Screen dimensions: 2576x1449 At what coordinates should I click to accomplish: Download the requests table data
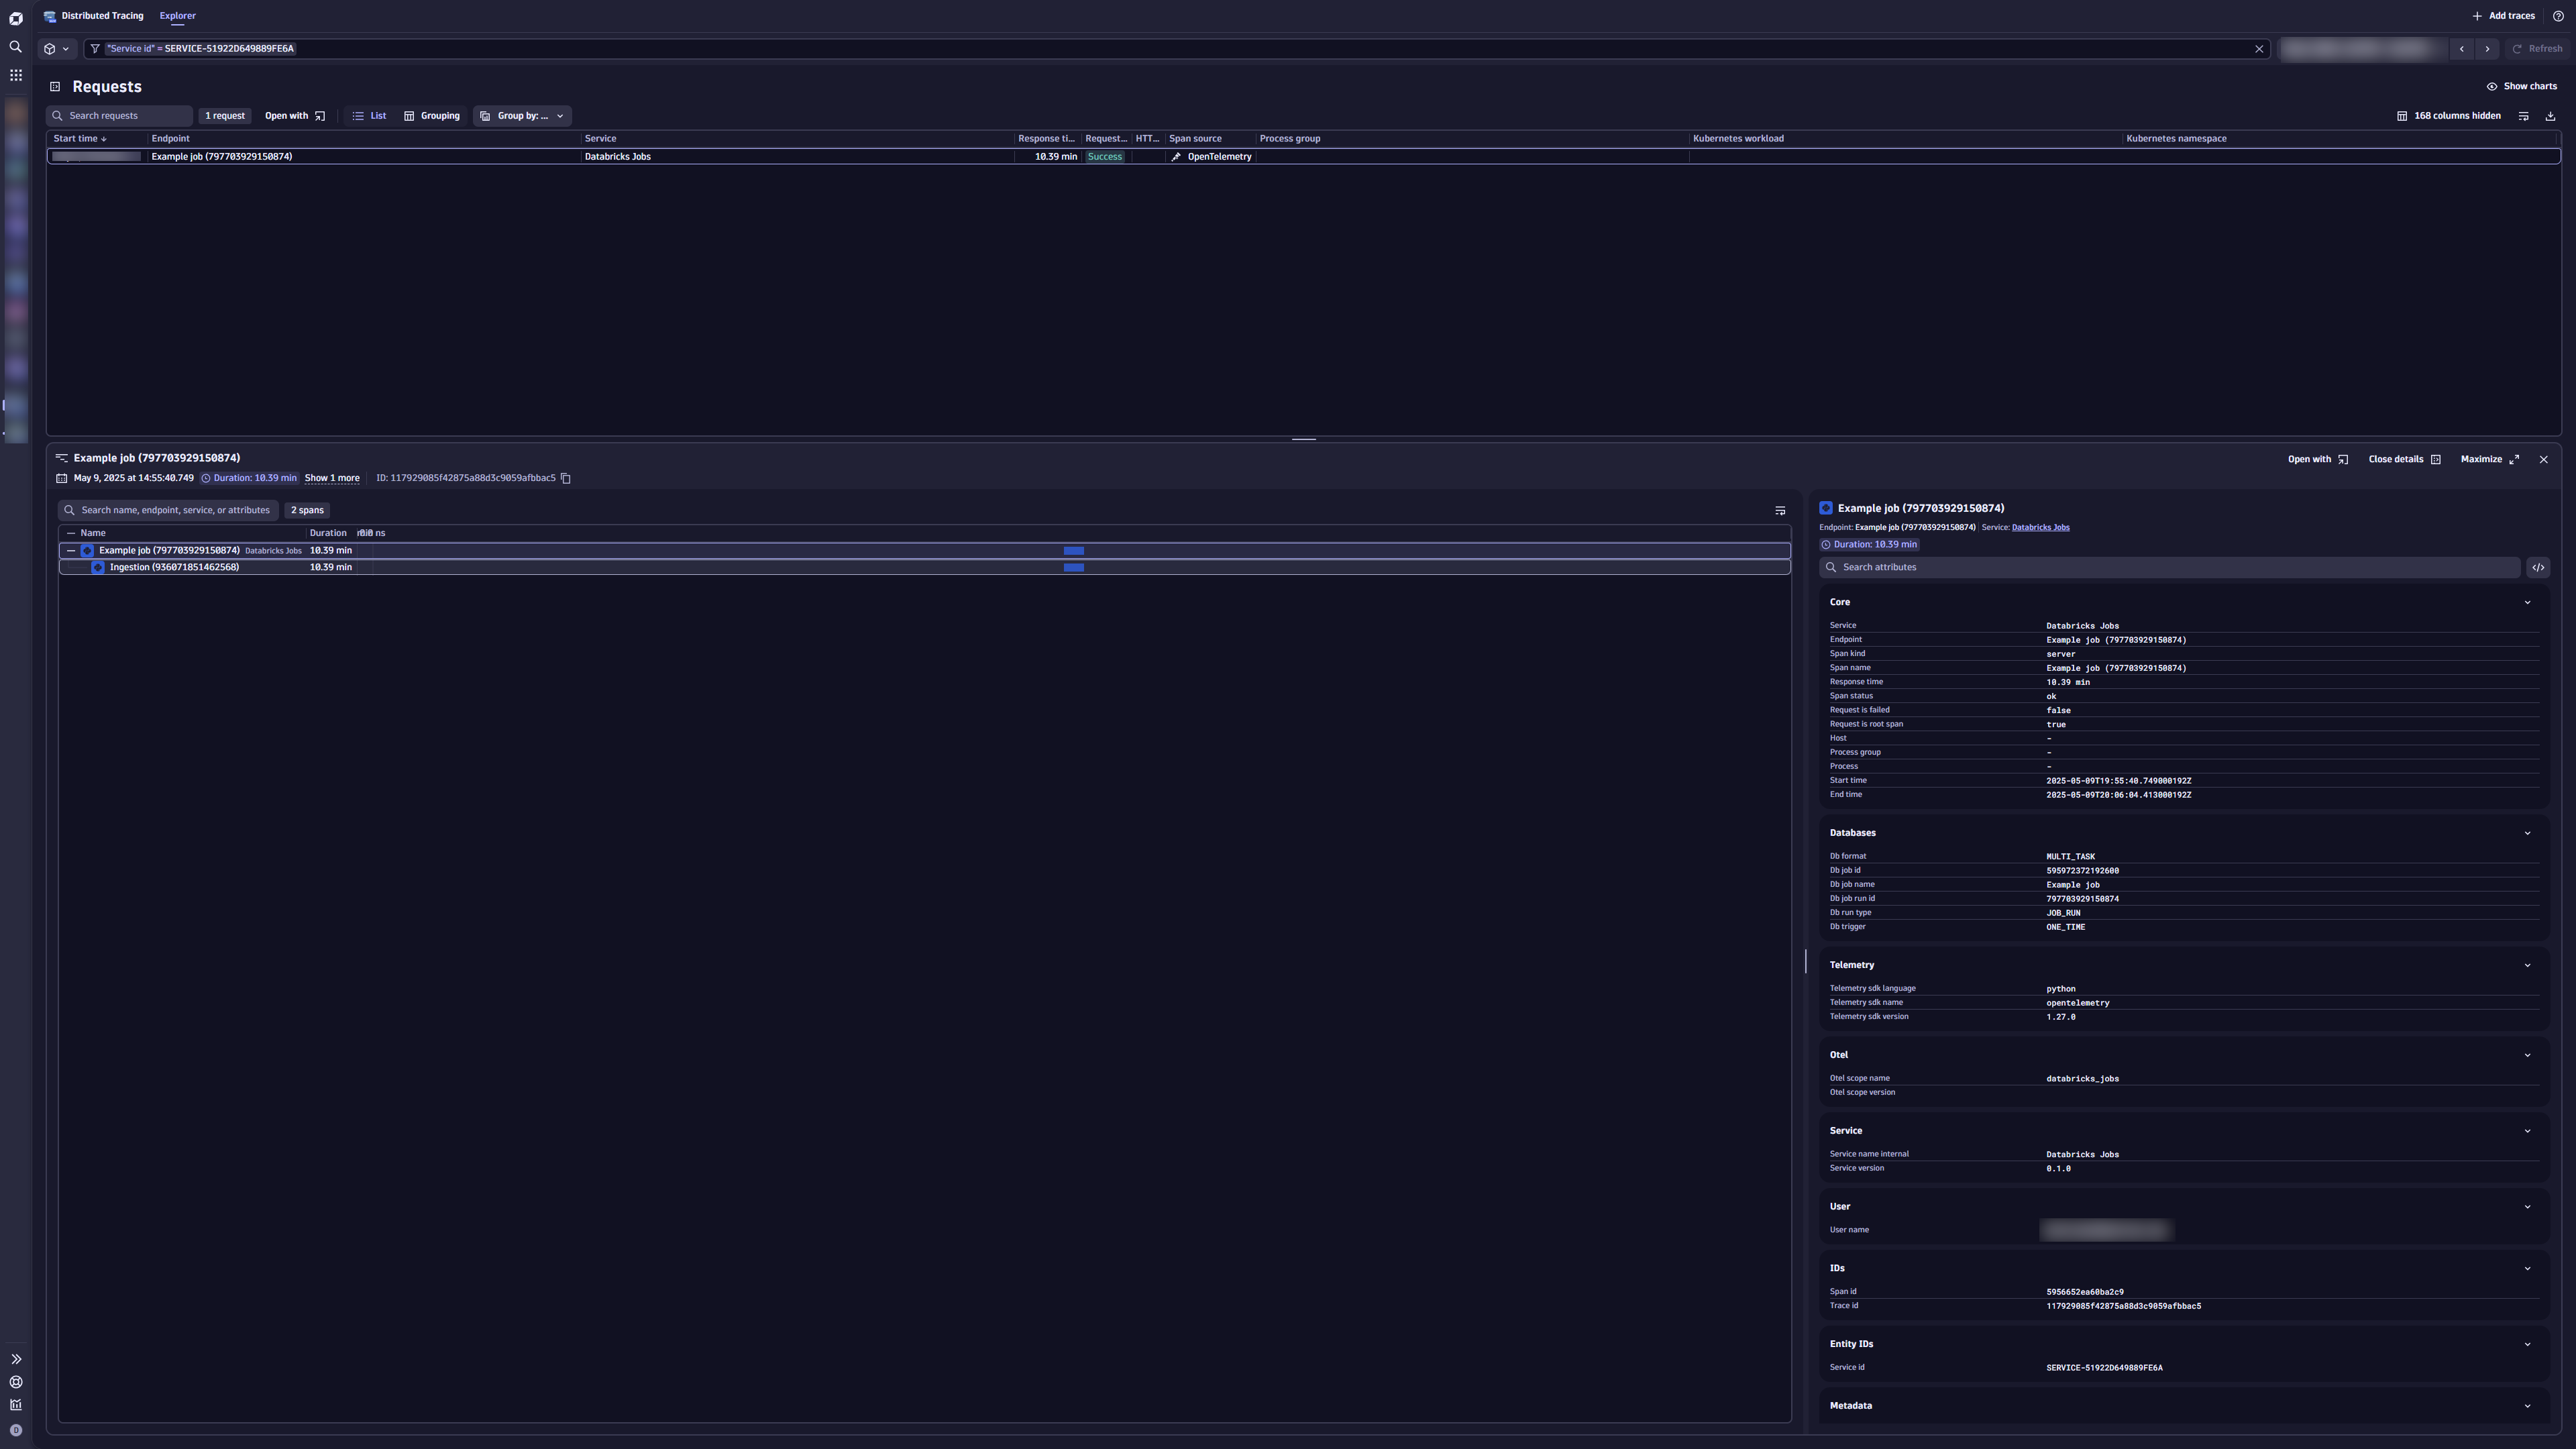2550,116
